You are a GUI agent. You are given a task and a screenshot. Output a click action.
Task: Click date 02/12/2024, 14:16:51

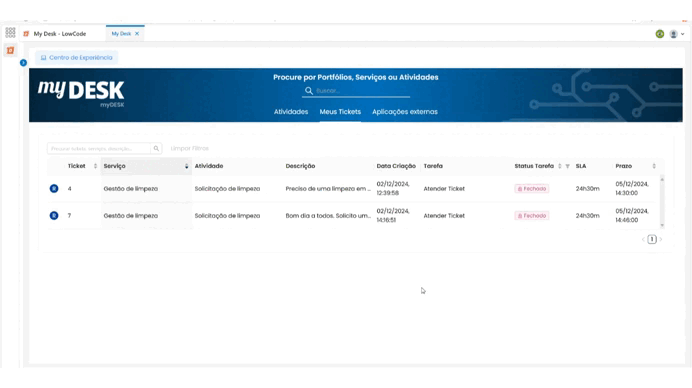pyautogui.click(x=393, y=215)
